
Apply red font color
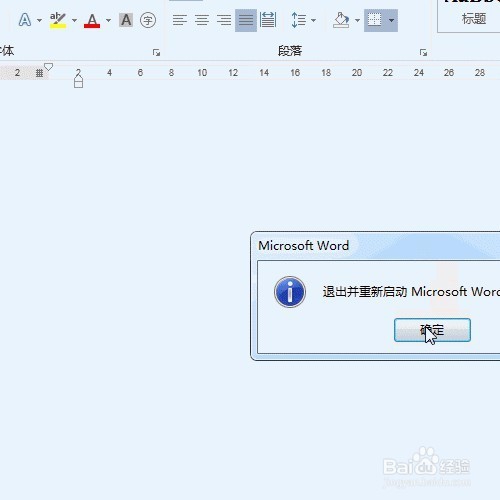pos(92,20)
